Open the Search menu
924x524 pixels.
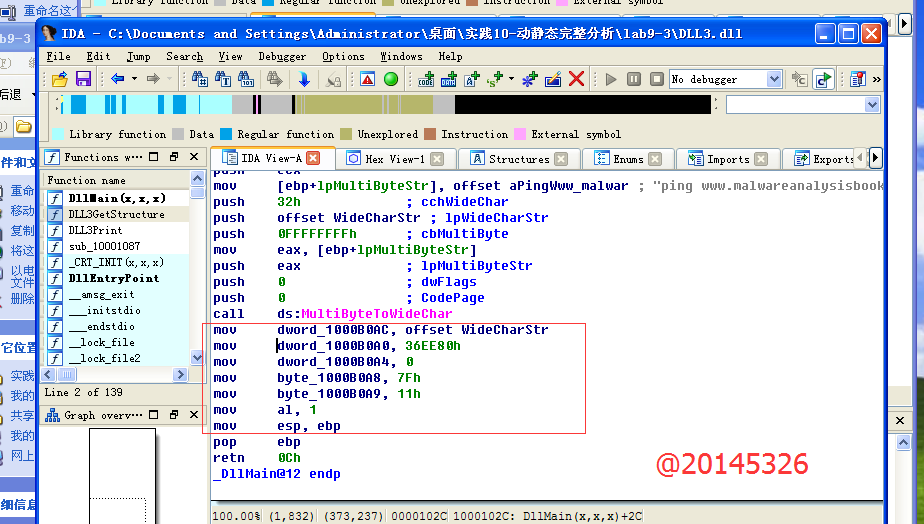tap(184, 56)
